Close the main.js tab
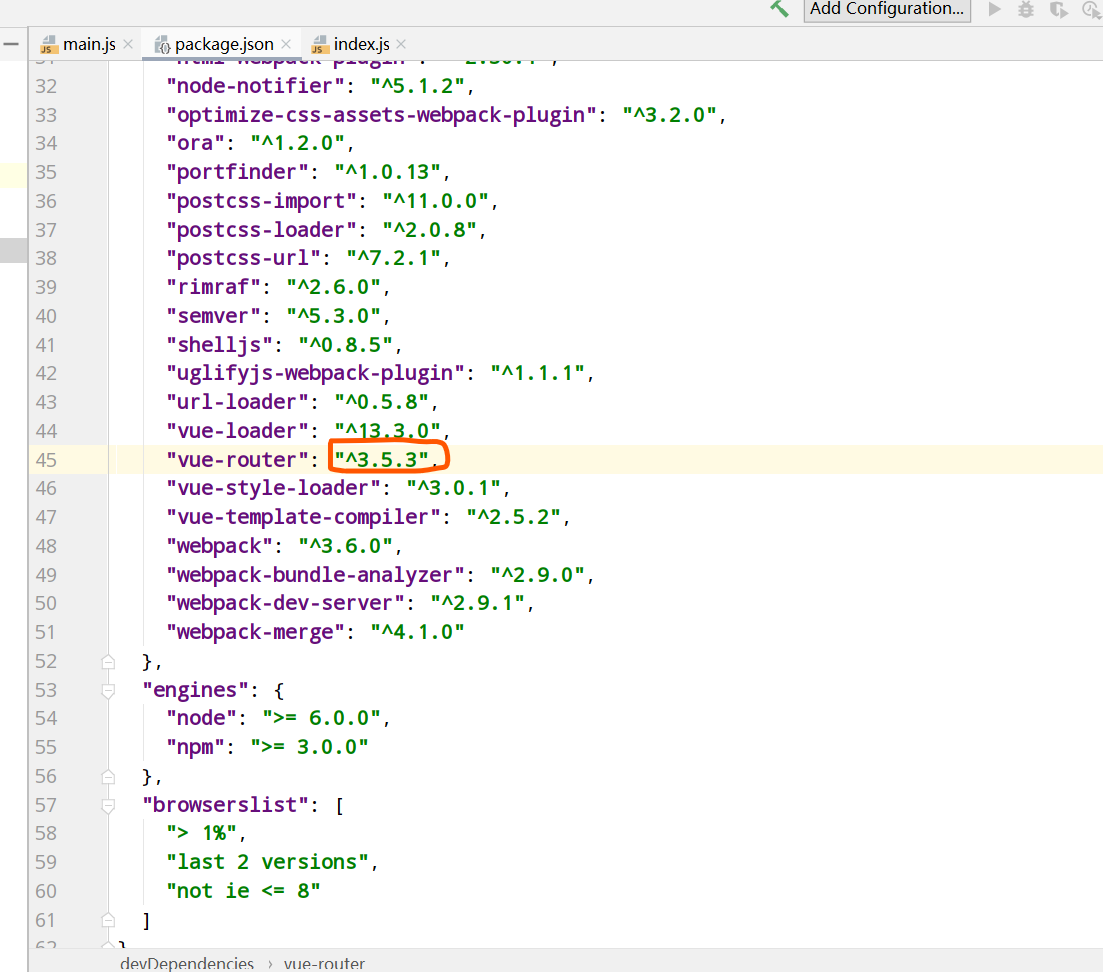The height and width of the screenshot is (972, 1103). tap(128, 44)
